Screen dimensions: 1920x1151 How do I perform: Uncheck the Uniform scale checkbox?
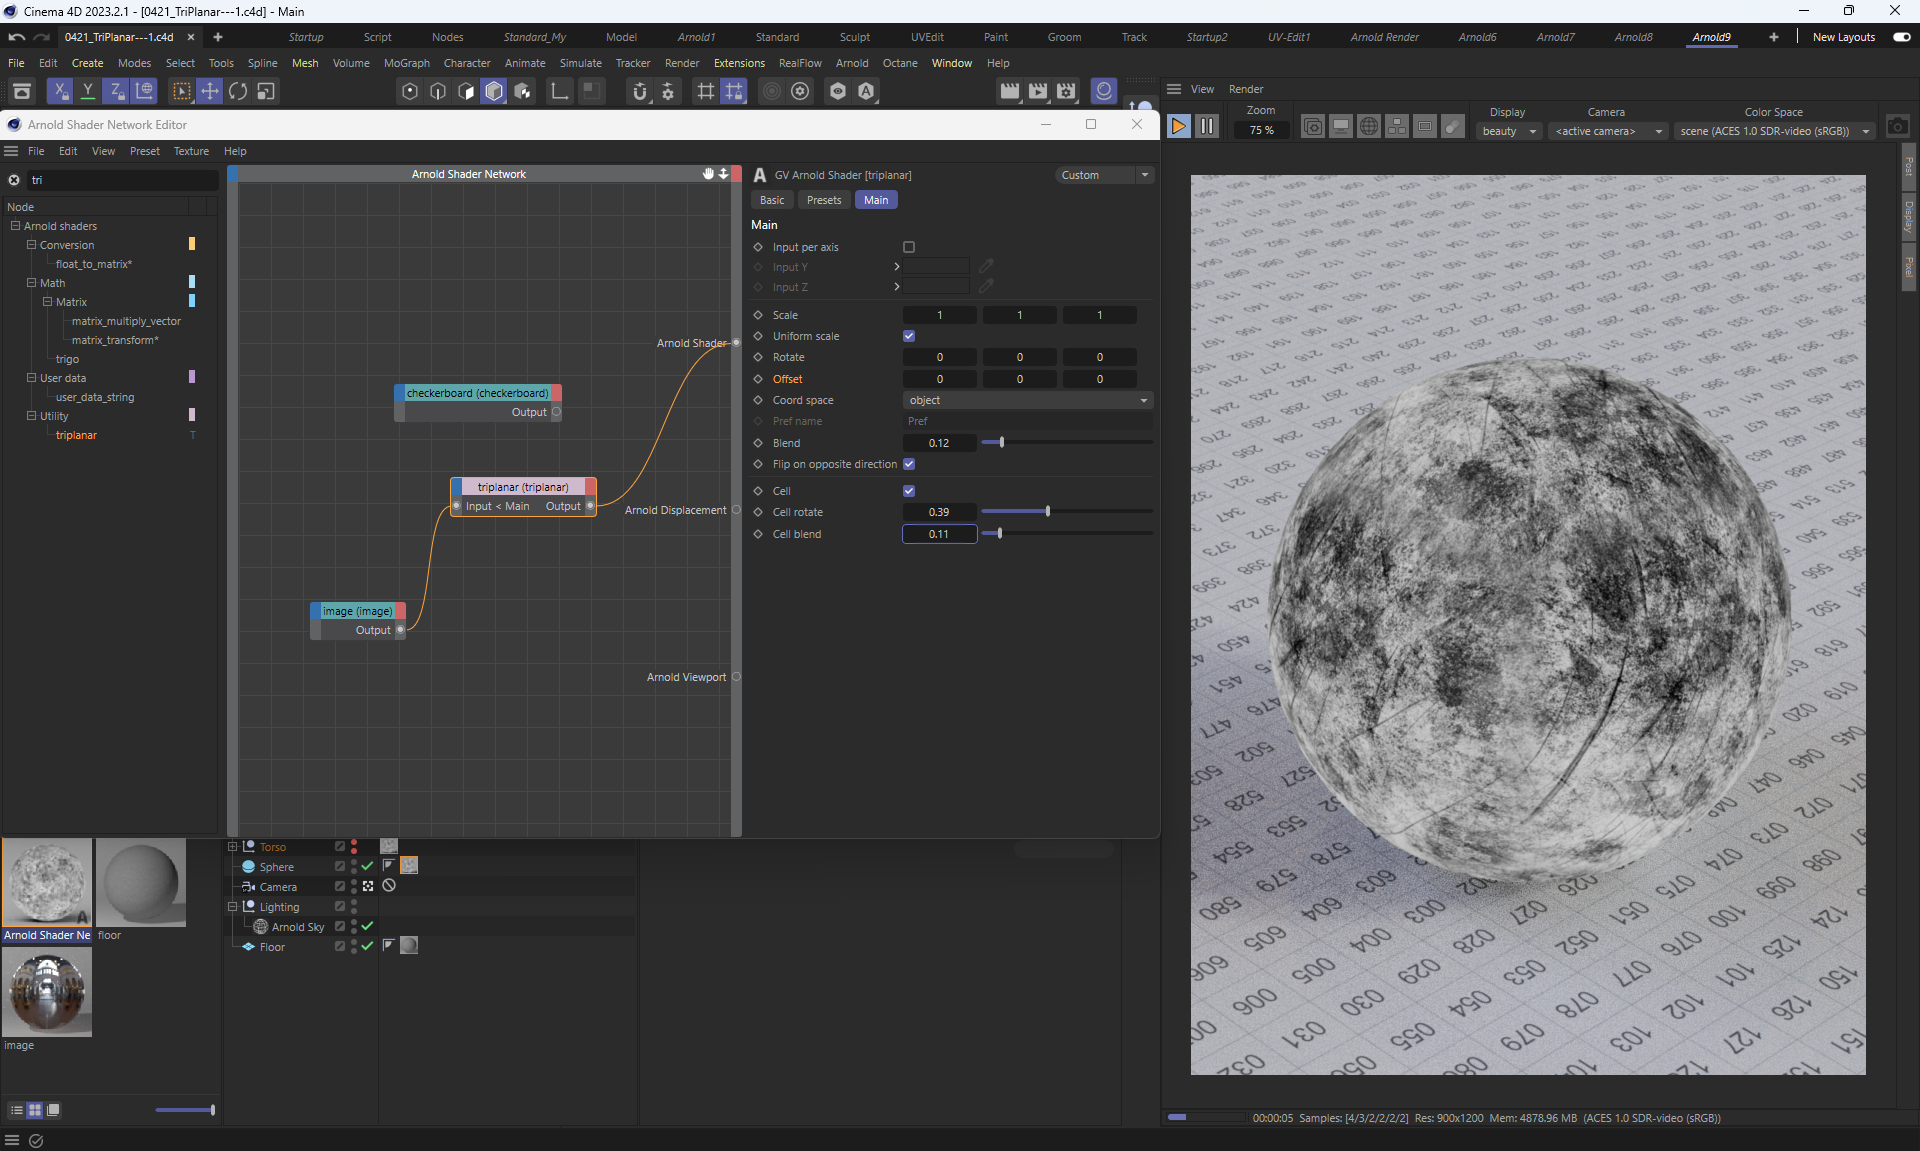909,336
